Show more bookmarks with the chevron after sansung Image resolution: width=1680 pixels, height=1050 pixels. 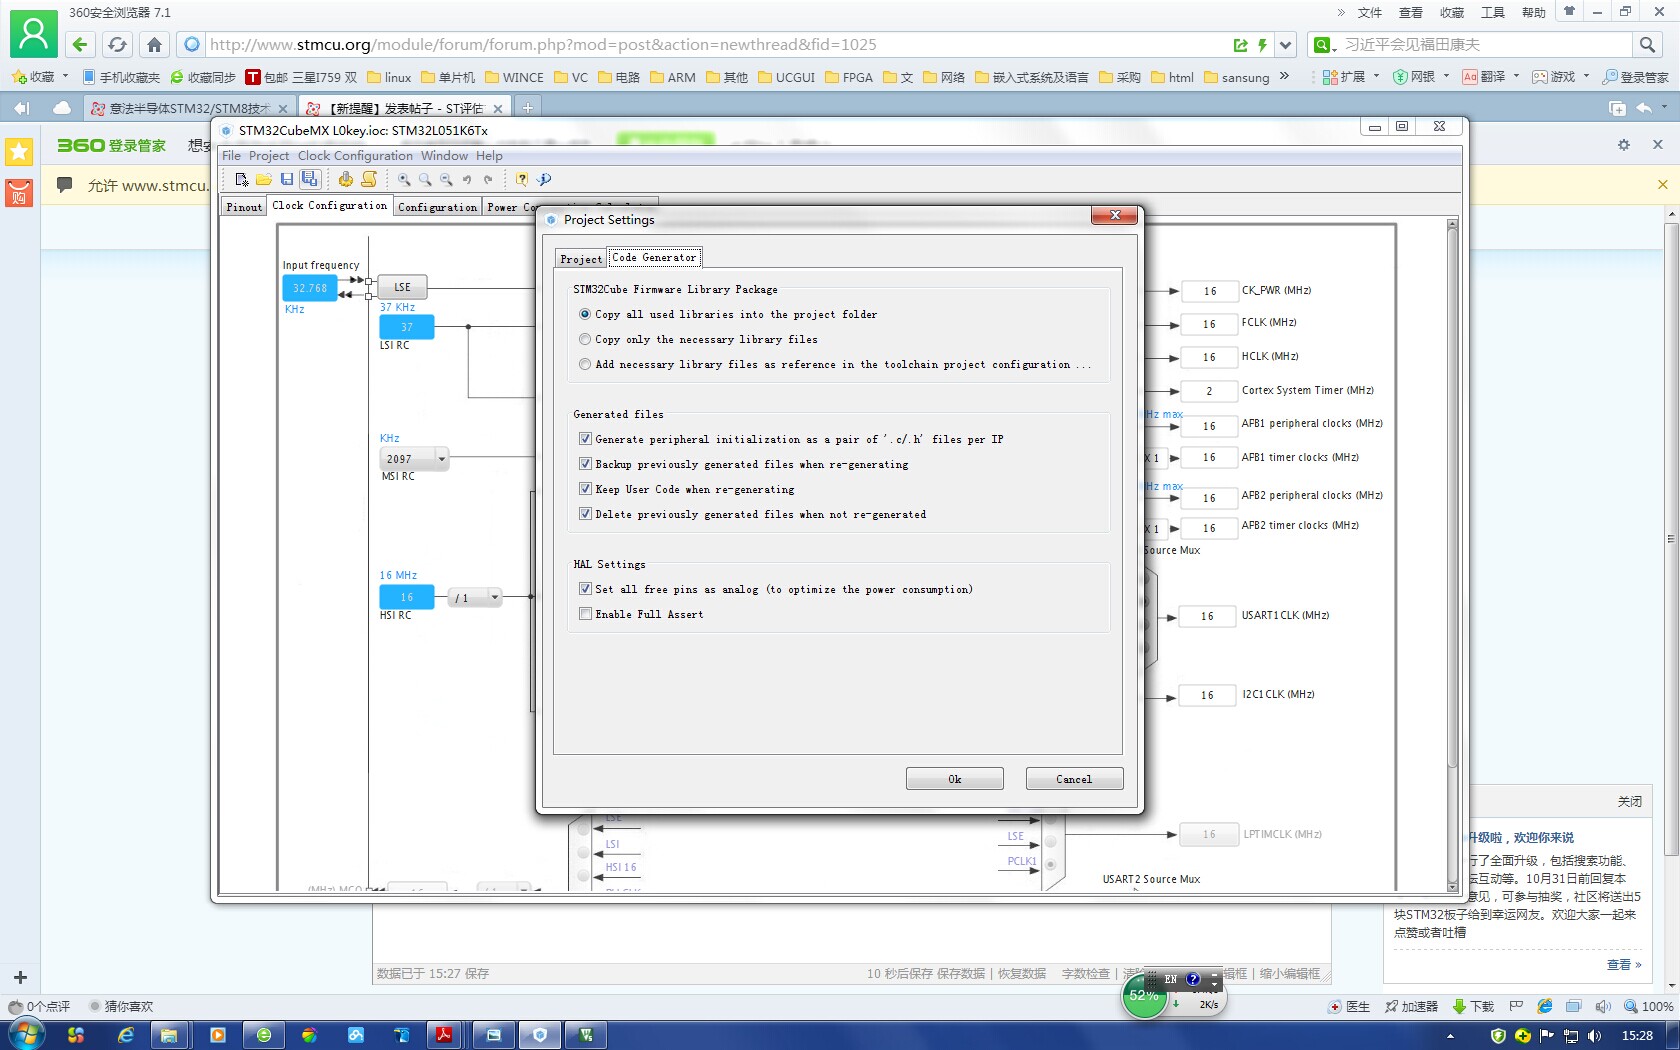(x=1284, y=76)
